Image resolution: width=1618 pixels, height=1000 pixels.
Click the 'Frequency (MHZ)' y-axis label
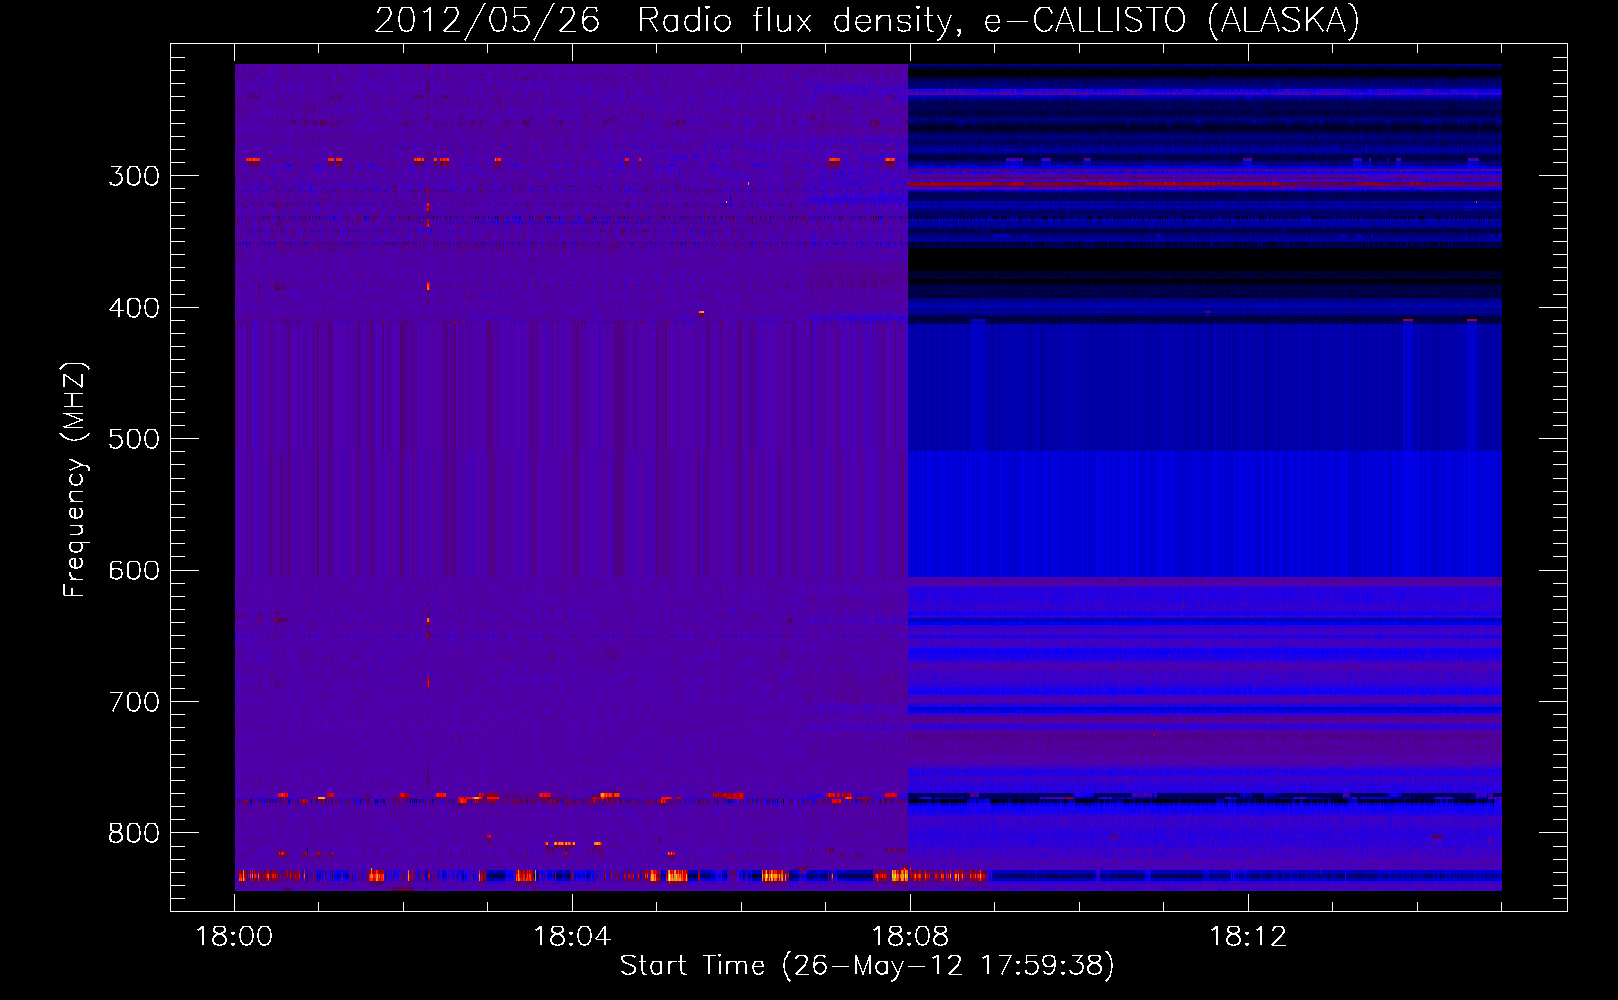tap(76, 480)
